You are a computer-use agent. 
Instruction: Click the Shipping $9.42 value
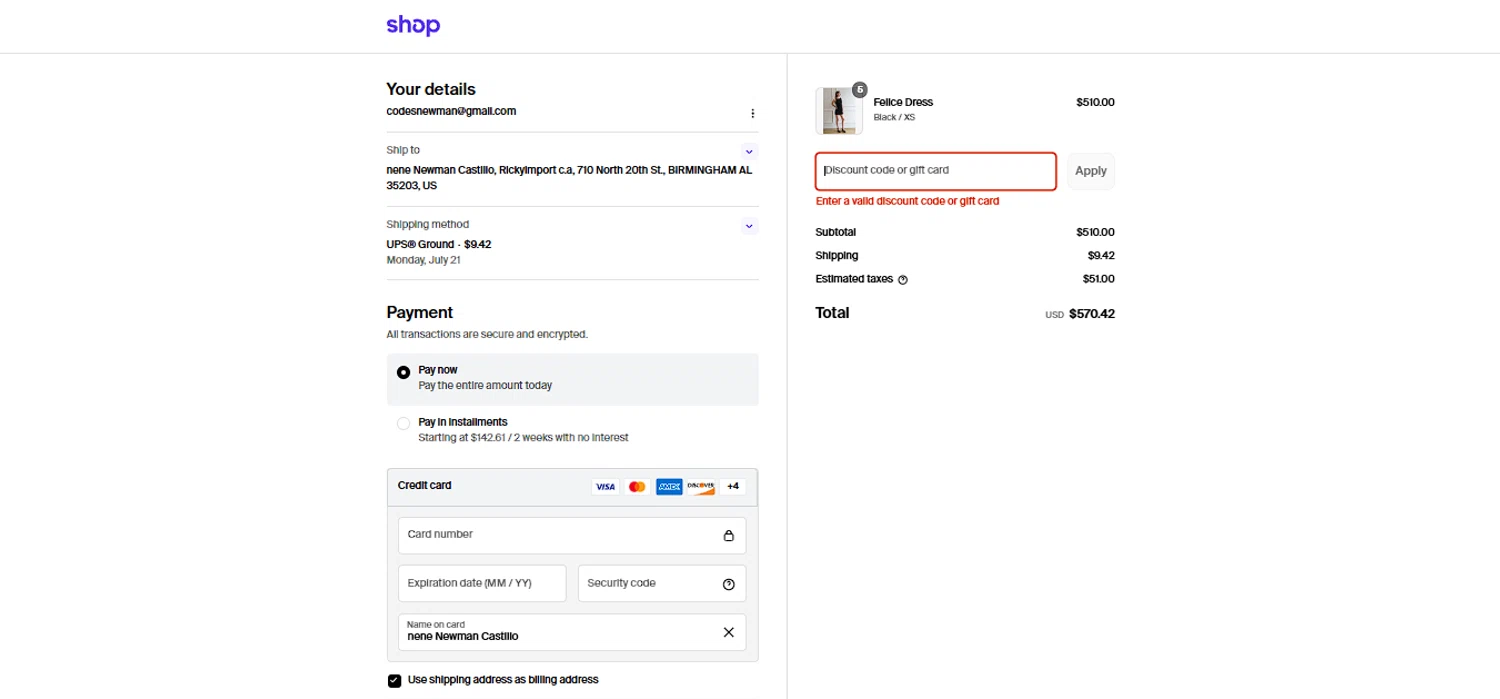point(1101,255)
